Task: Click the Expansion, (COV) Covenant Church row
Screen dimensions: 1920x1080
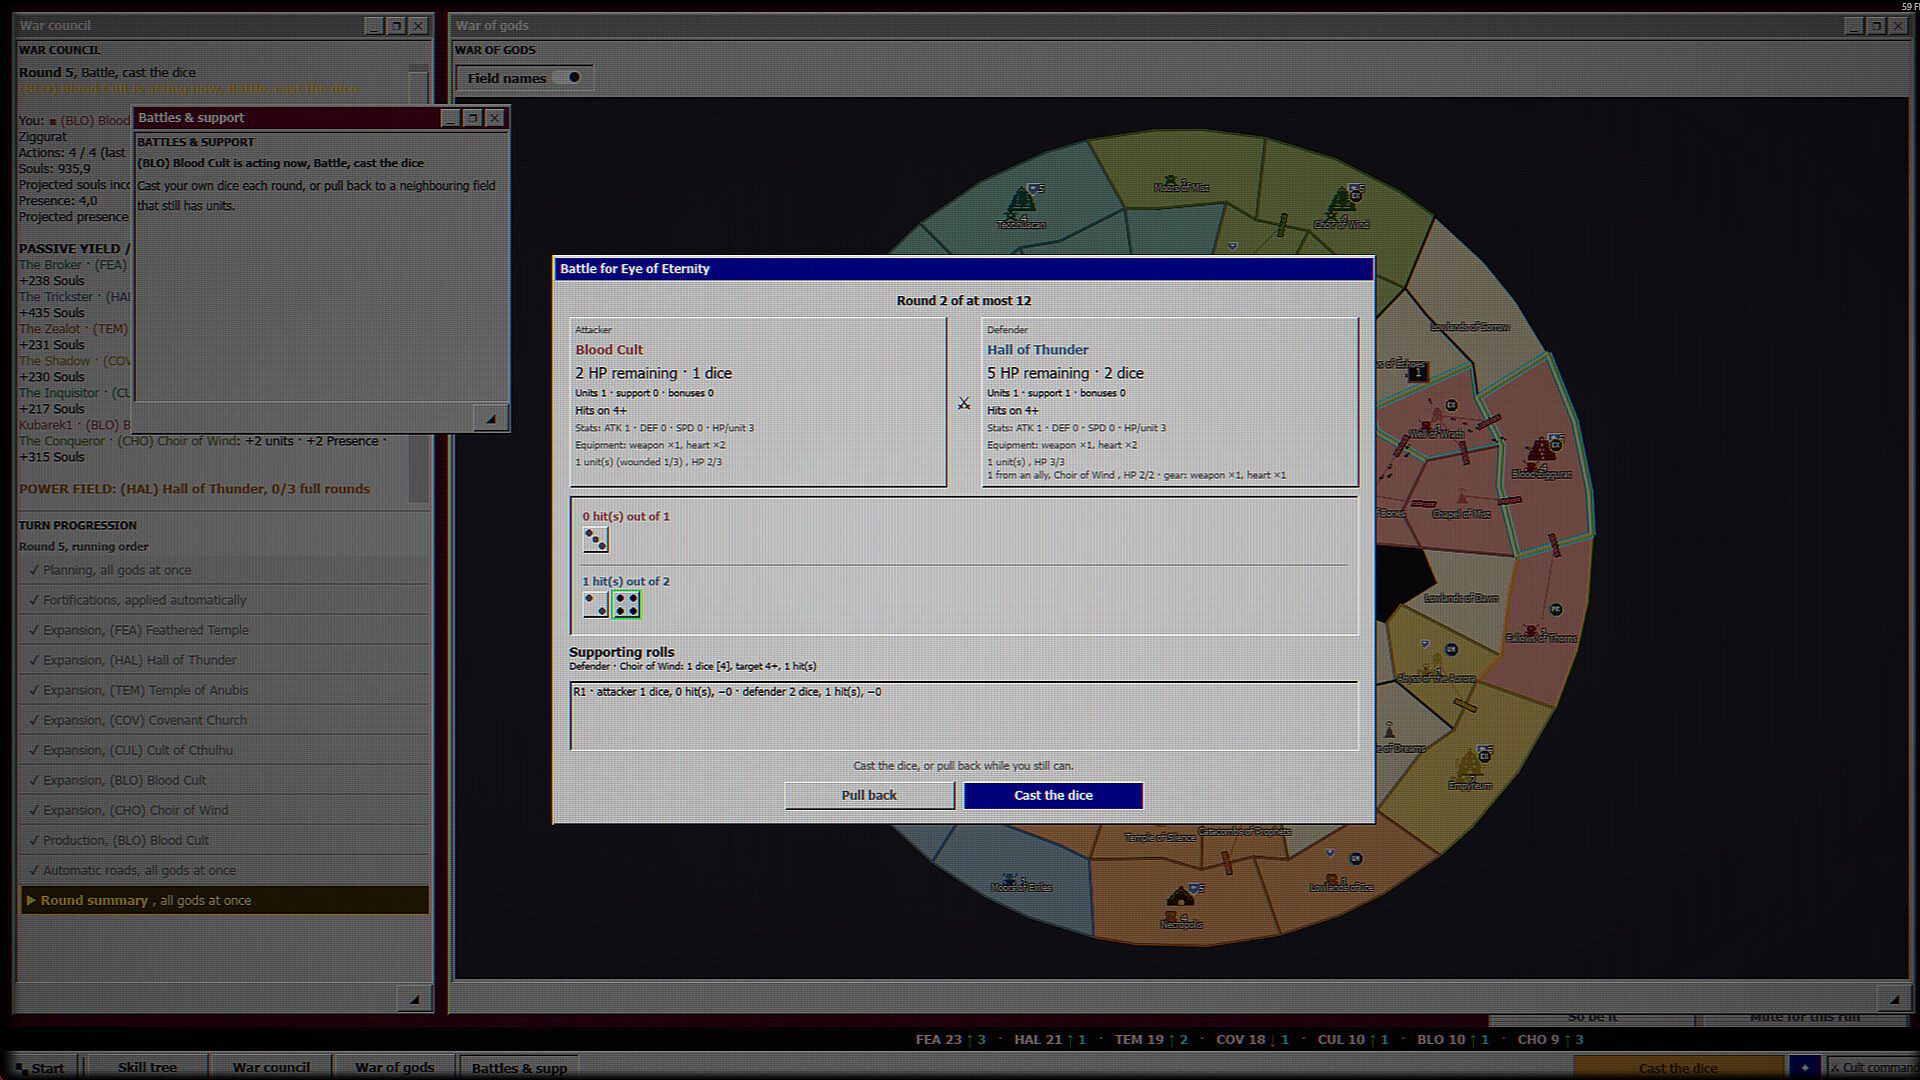Action: [x=225, y=720]
